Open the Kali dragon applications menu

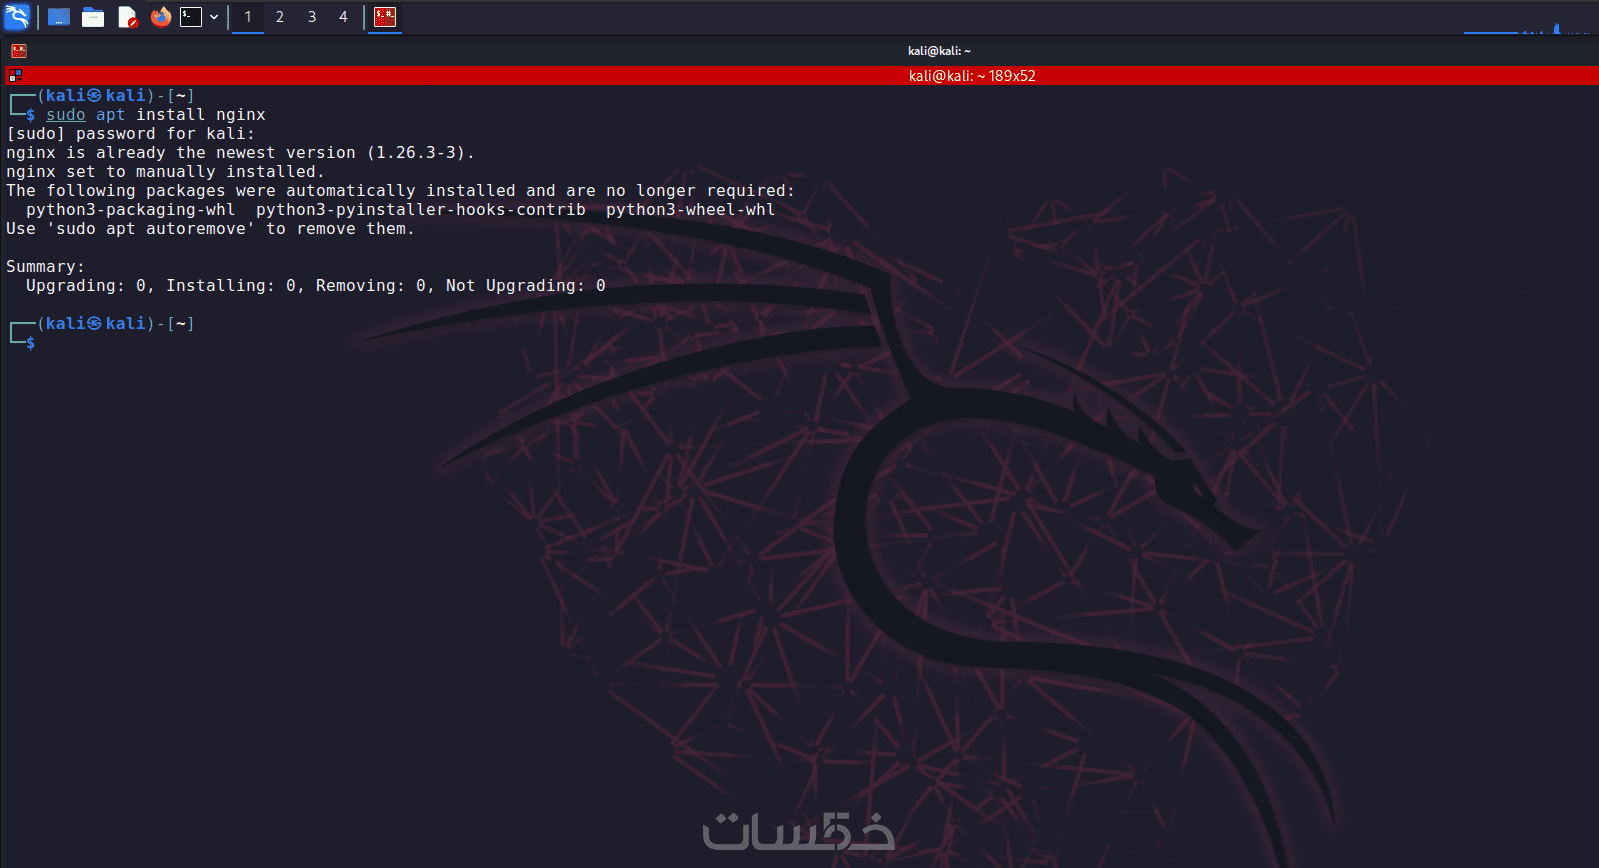point(17,16)
